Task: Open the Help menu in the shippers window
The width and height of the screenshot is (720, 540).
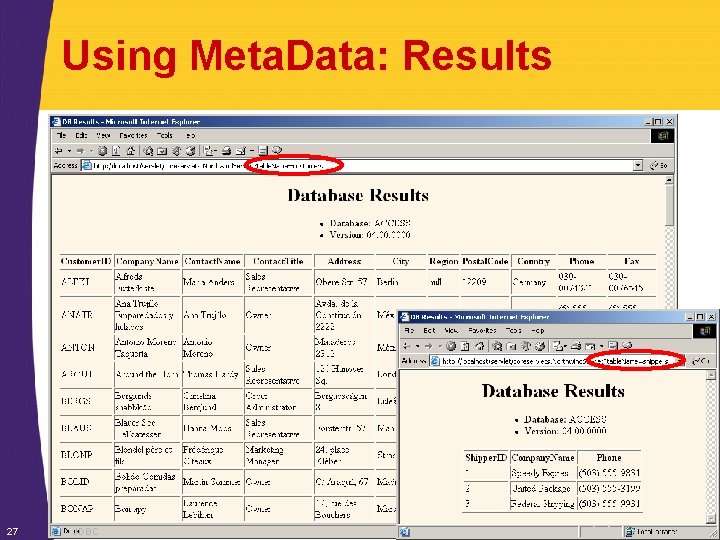Action: pos(537,330)
